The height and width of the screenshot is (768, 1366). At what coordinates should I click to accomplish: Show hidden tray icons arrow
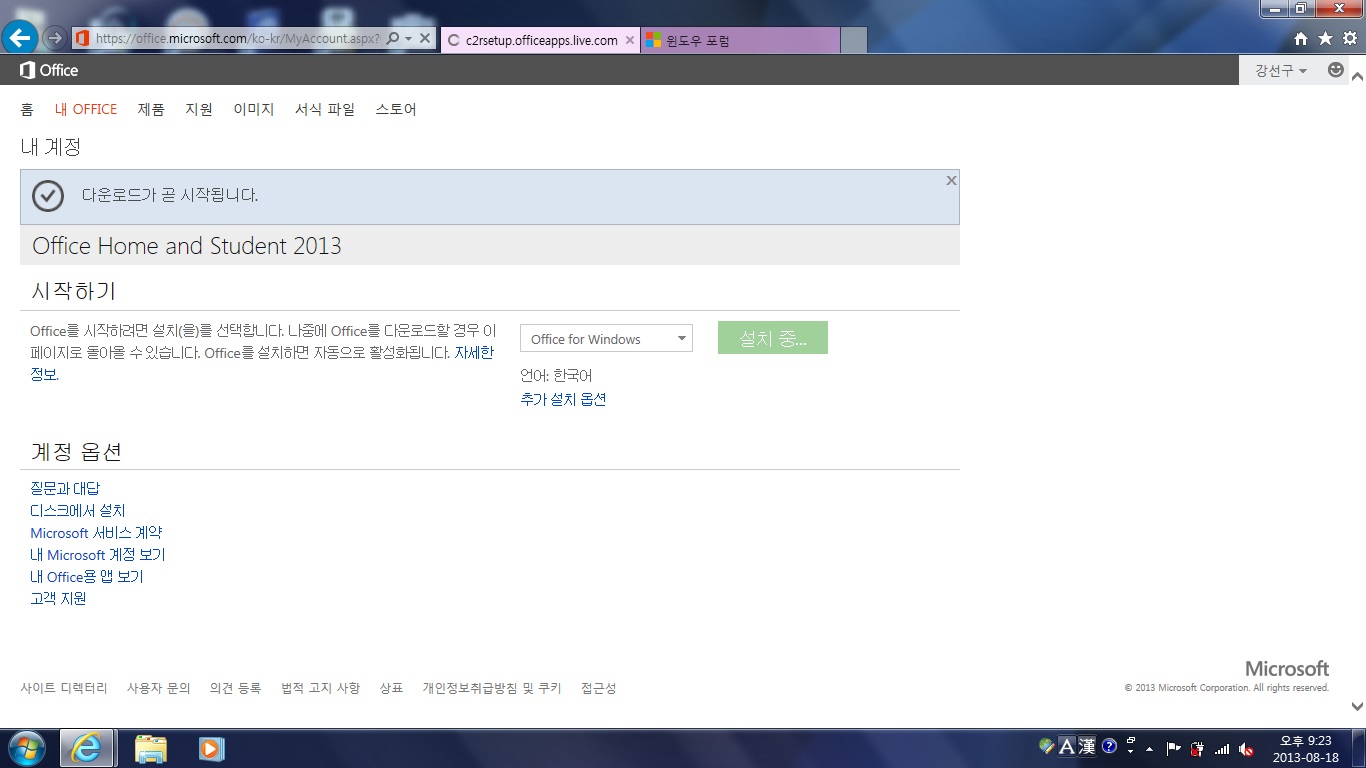tap(1149, 748)
